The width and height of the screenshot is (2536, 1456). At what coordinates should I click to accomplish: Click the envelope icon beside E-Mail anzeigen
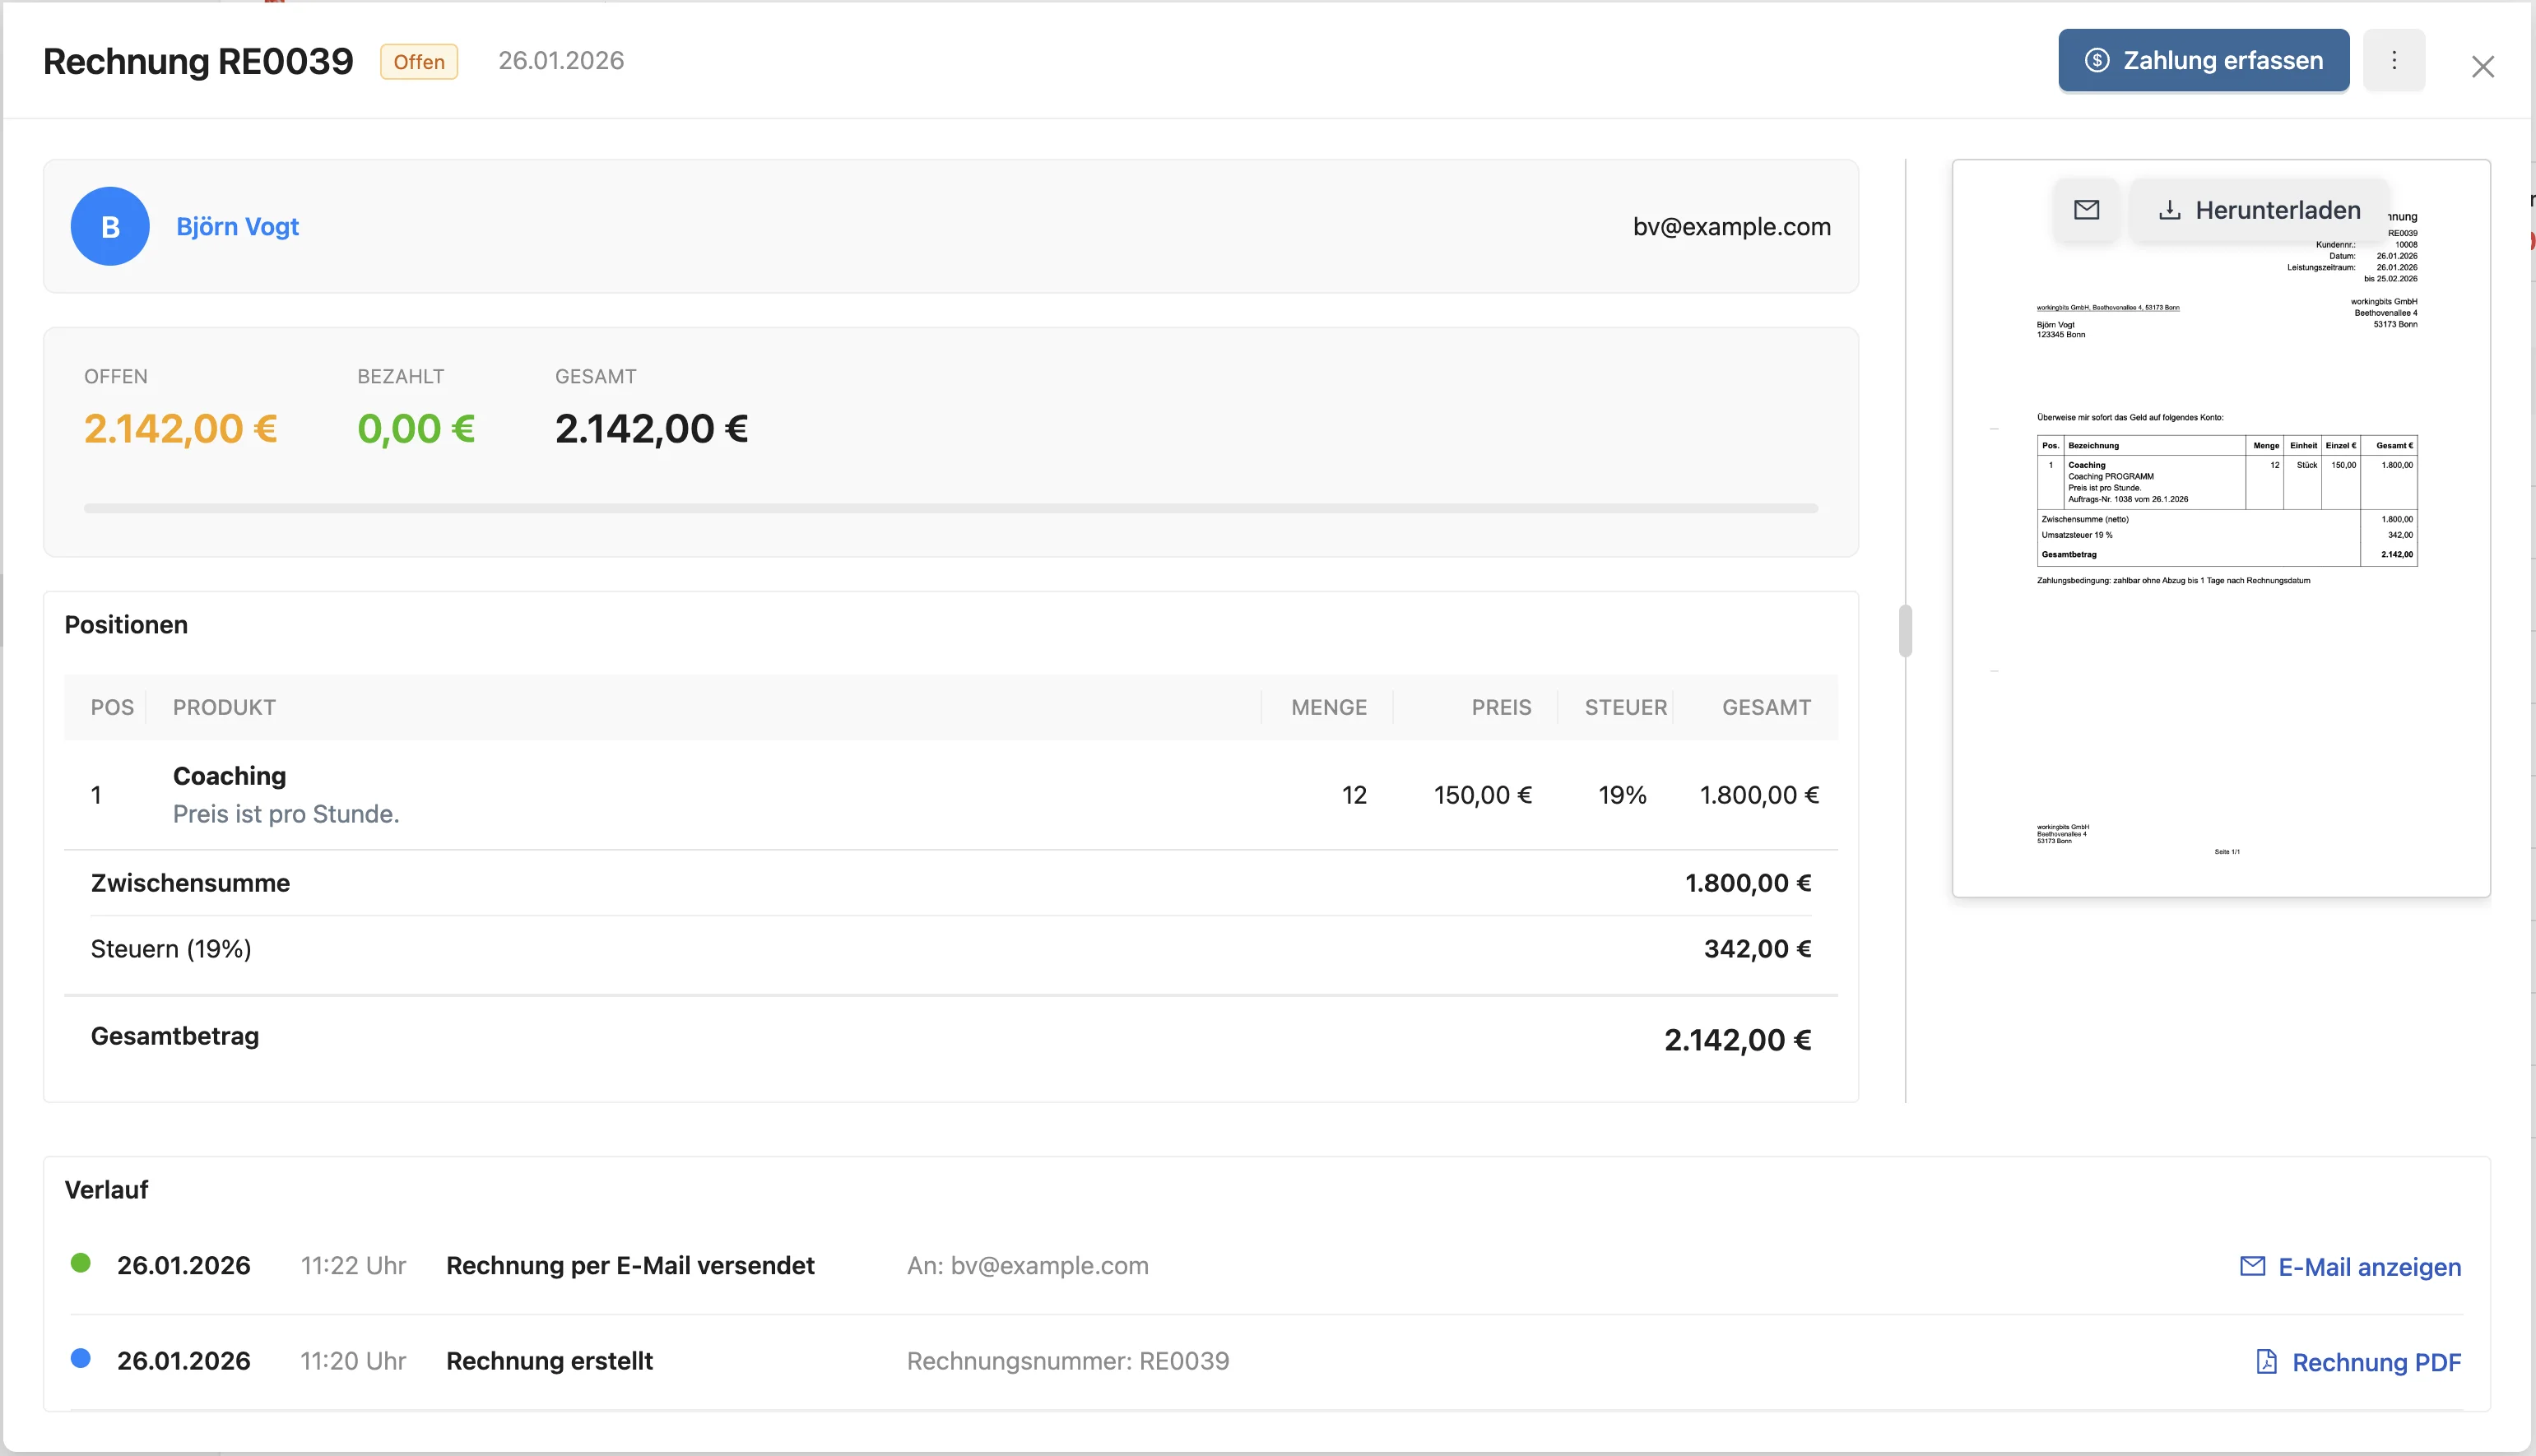coord(2252,1267)
